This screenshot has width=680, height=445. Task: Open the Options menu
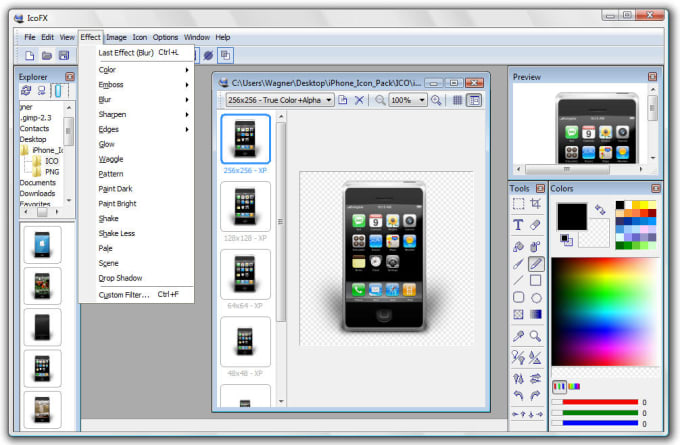(x=165, y=37)
